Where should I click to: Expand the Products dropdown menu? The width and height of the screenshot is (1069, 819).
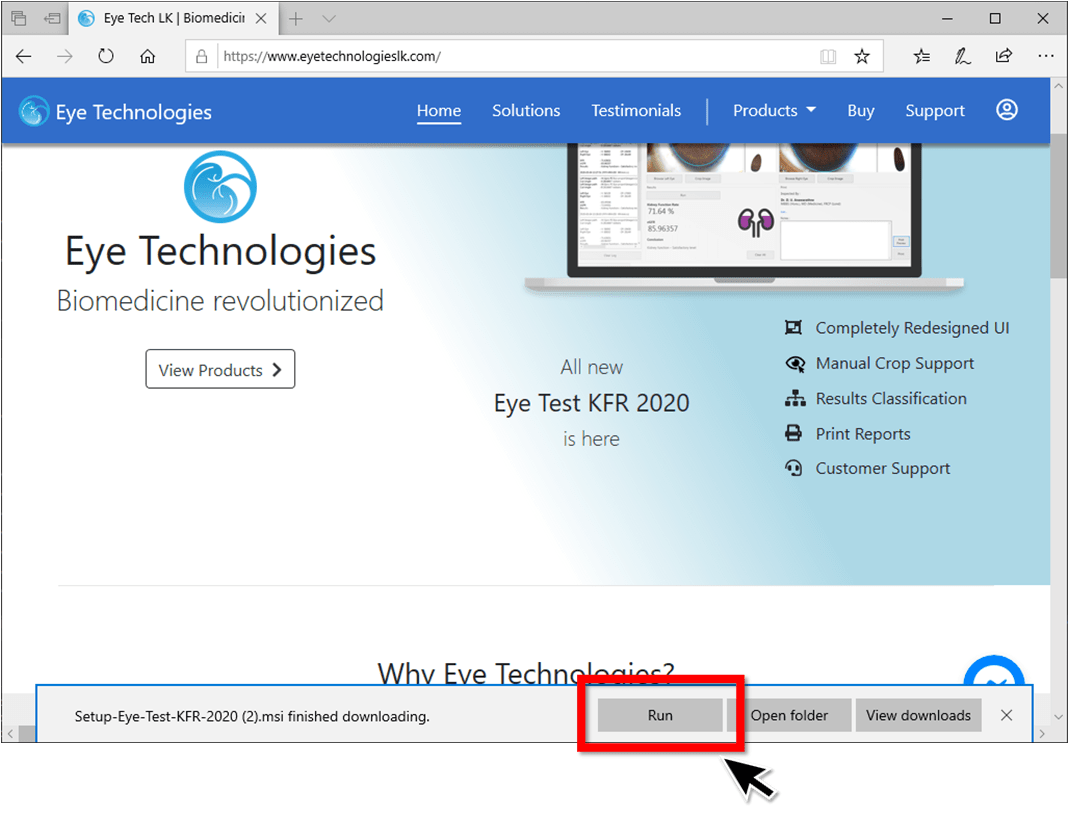tap(774, 110)
